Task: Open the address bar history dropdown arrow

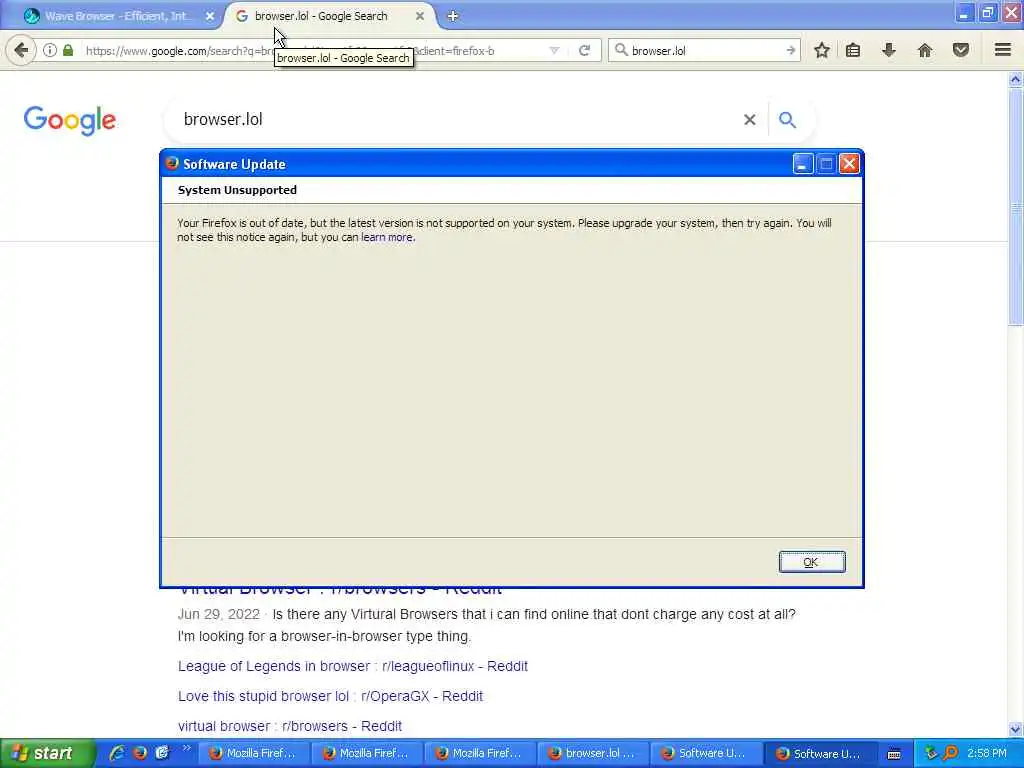Action: click(x=554, y=50)
